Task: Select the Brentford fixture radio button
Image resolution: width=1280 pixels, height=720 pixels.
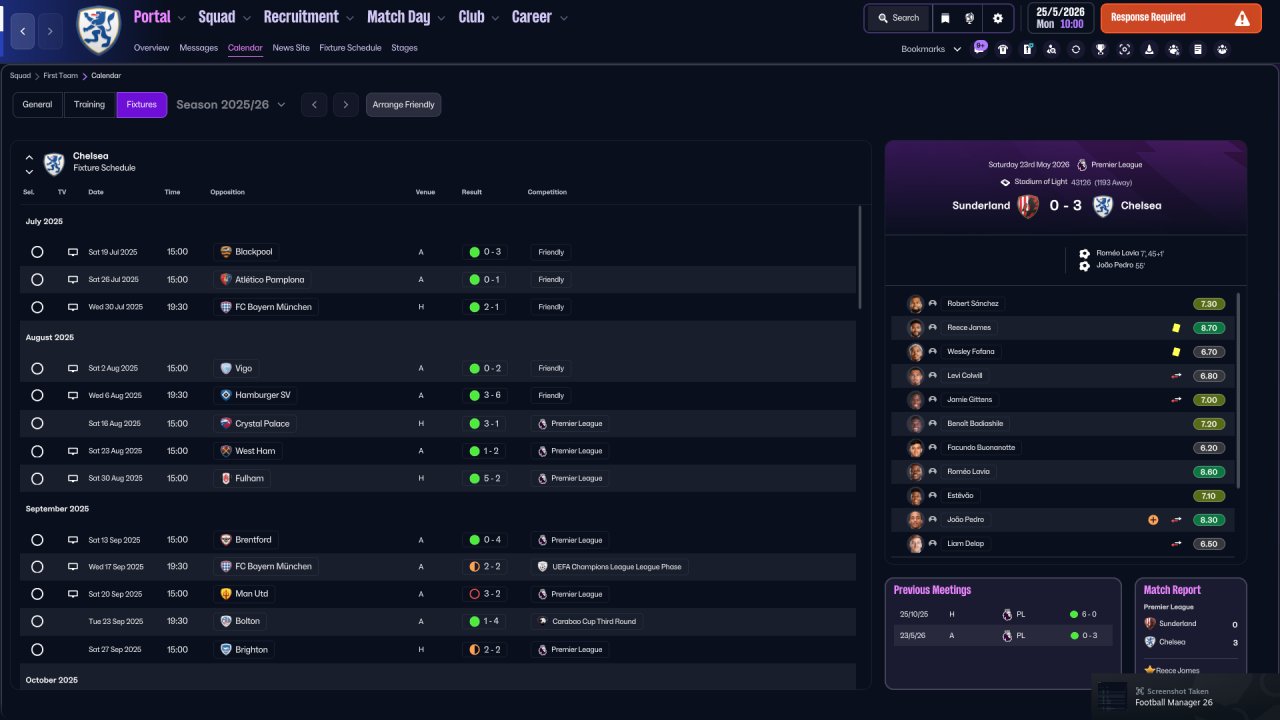Action: (x=37, y=540)
